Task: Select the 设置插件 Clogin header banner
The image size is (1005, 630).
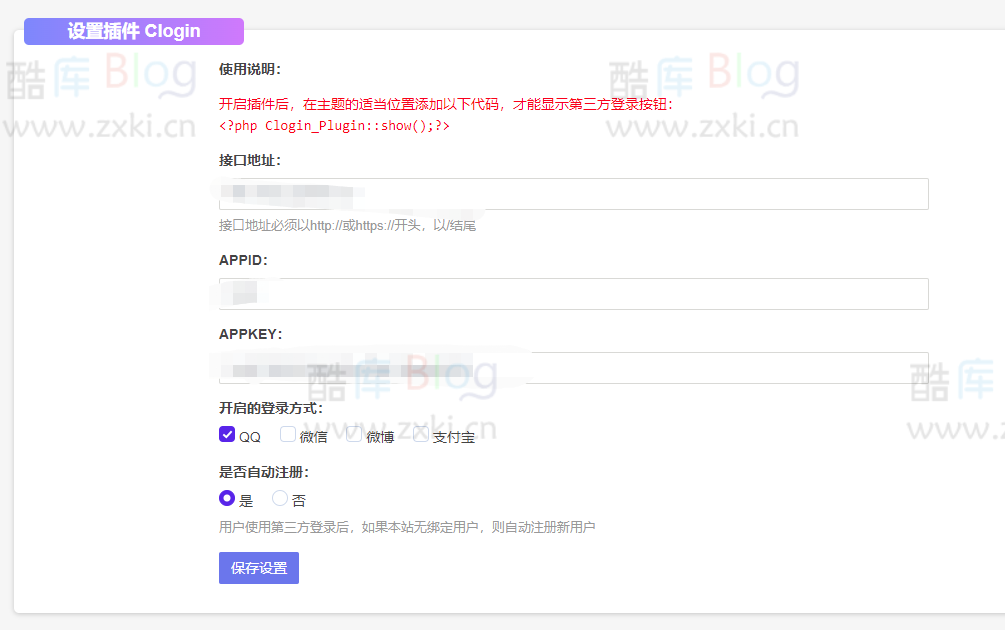Action: point(133,31)
